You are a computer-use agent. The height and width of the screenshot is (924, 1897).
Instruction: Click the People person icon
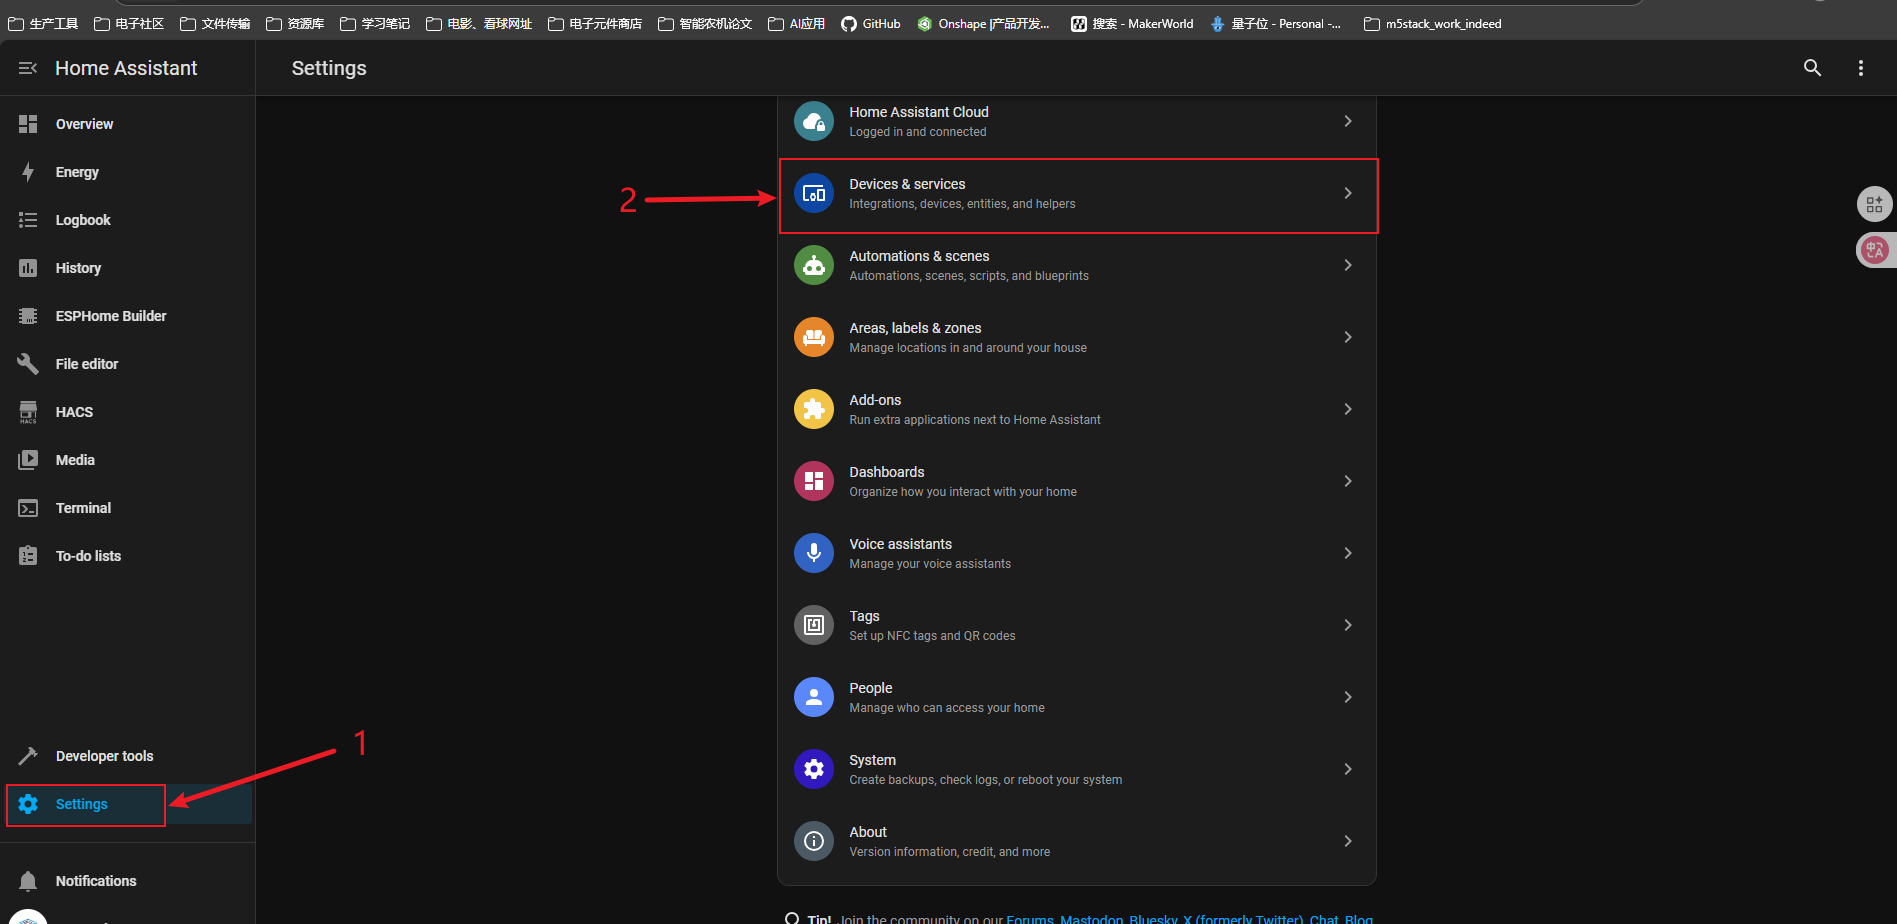point(814,697)
